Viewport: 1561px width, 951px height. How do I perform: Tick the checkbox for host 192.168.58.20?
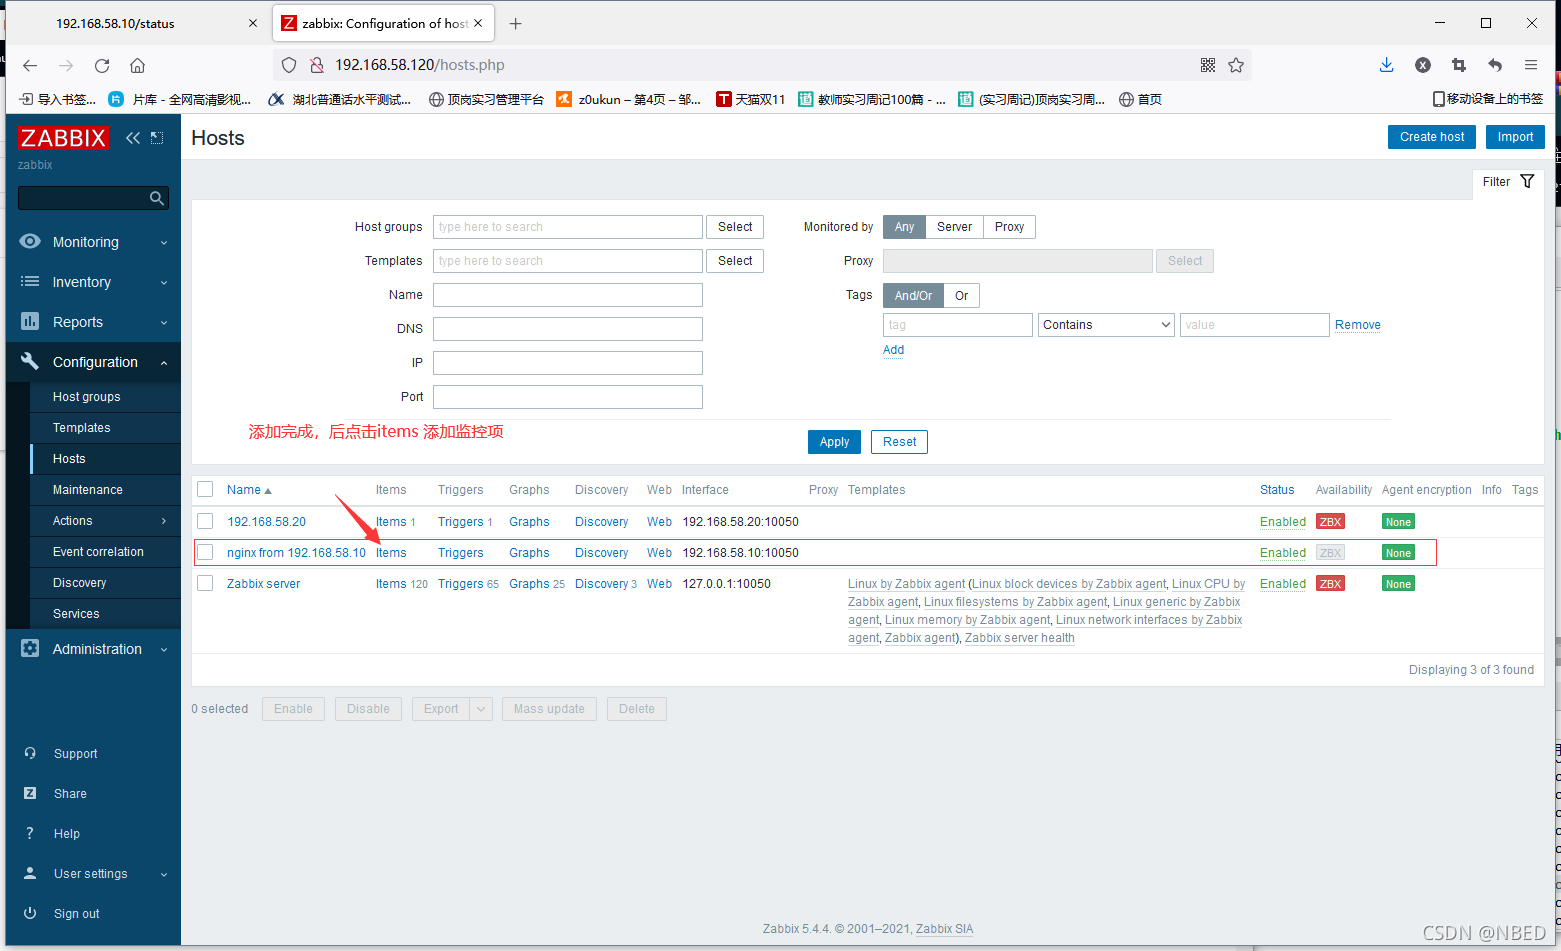click(205, 521)
